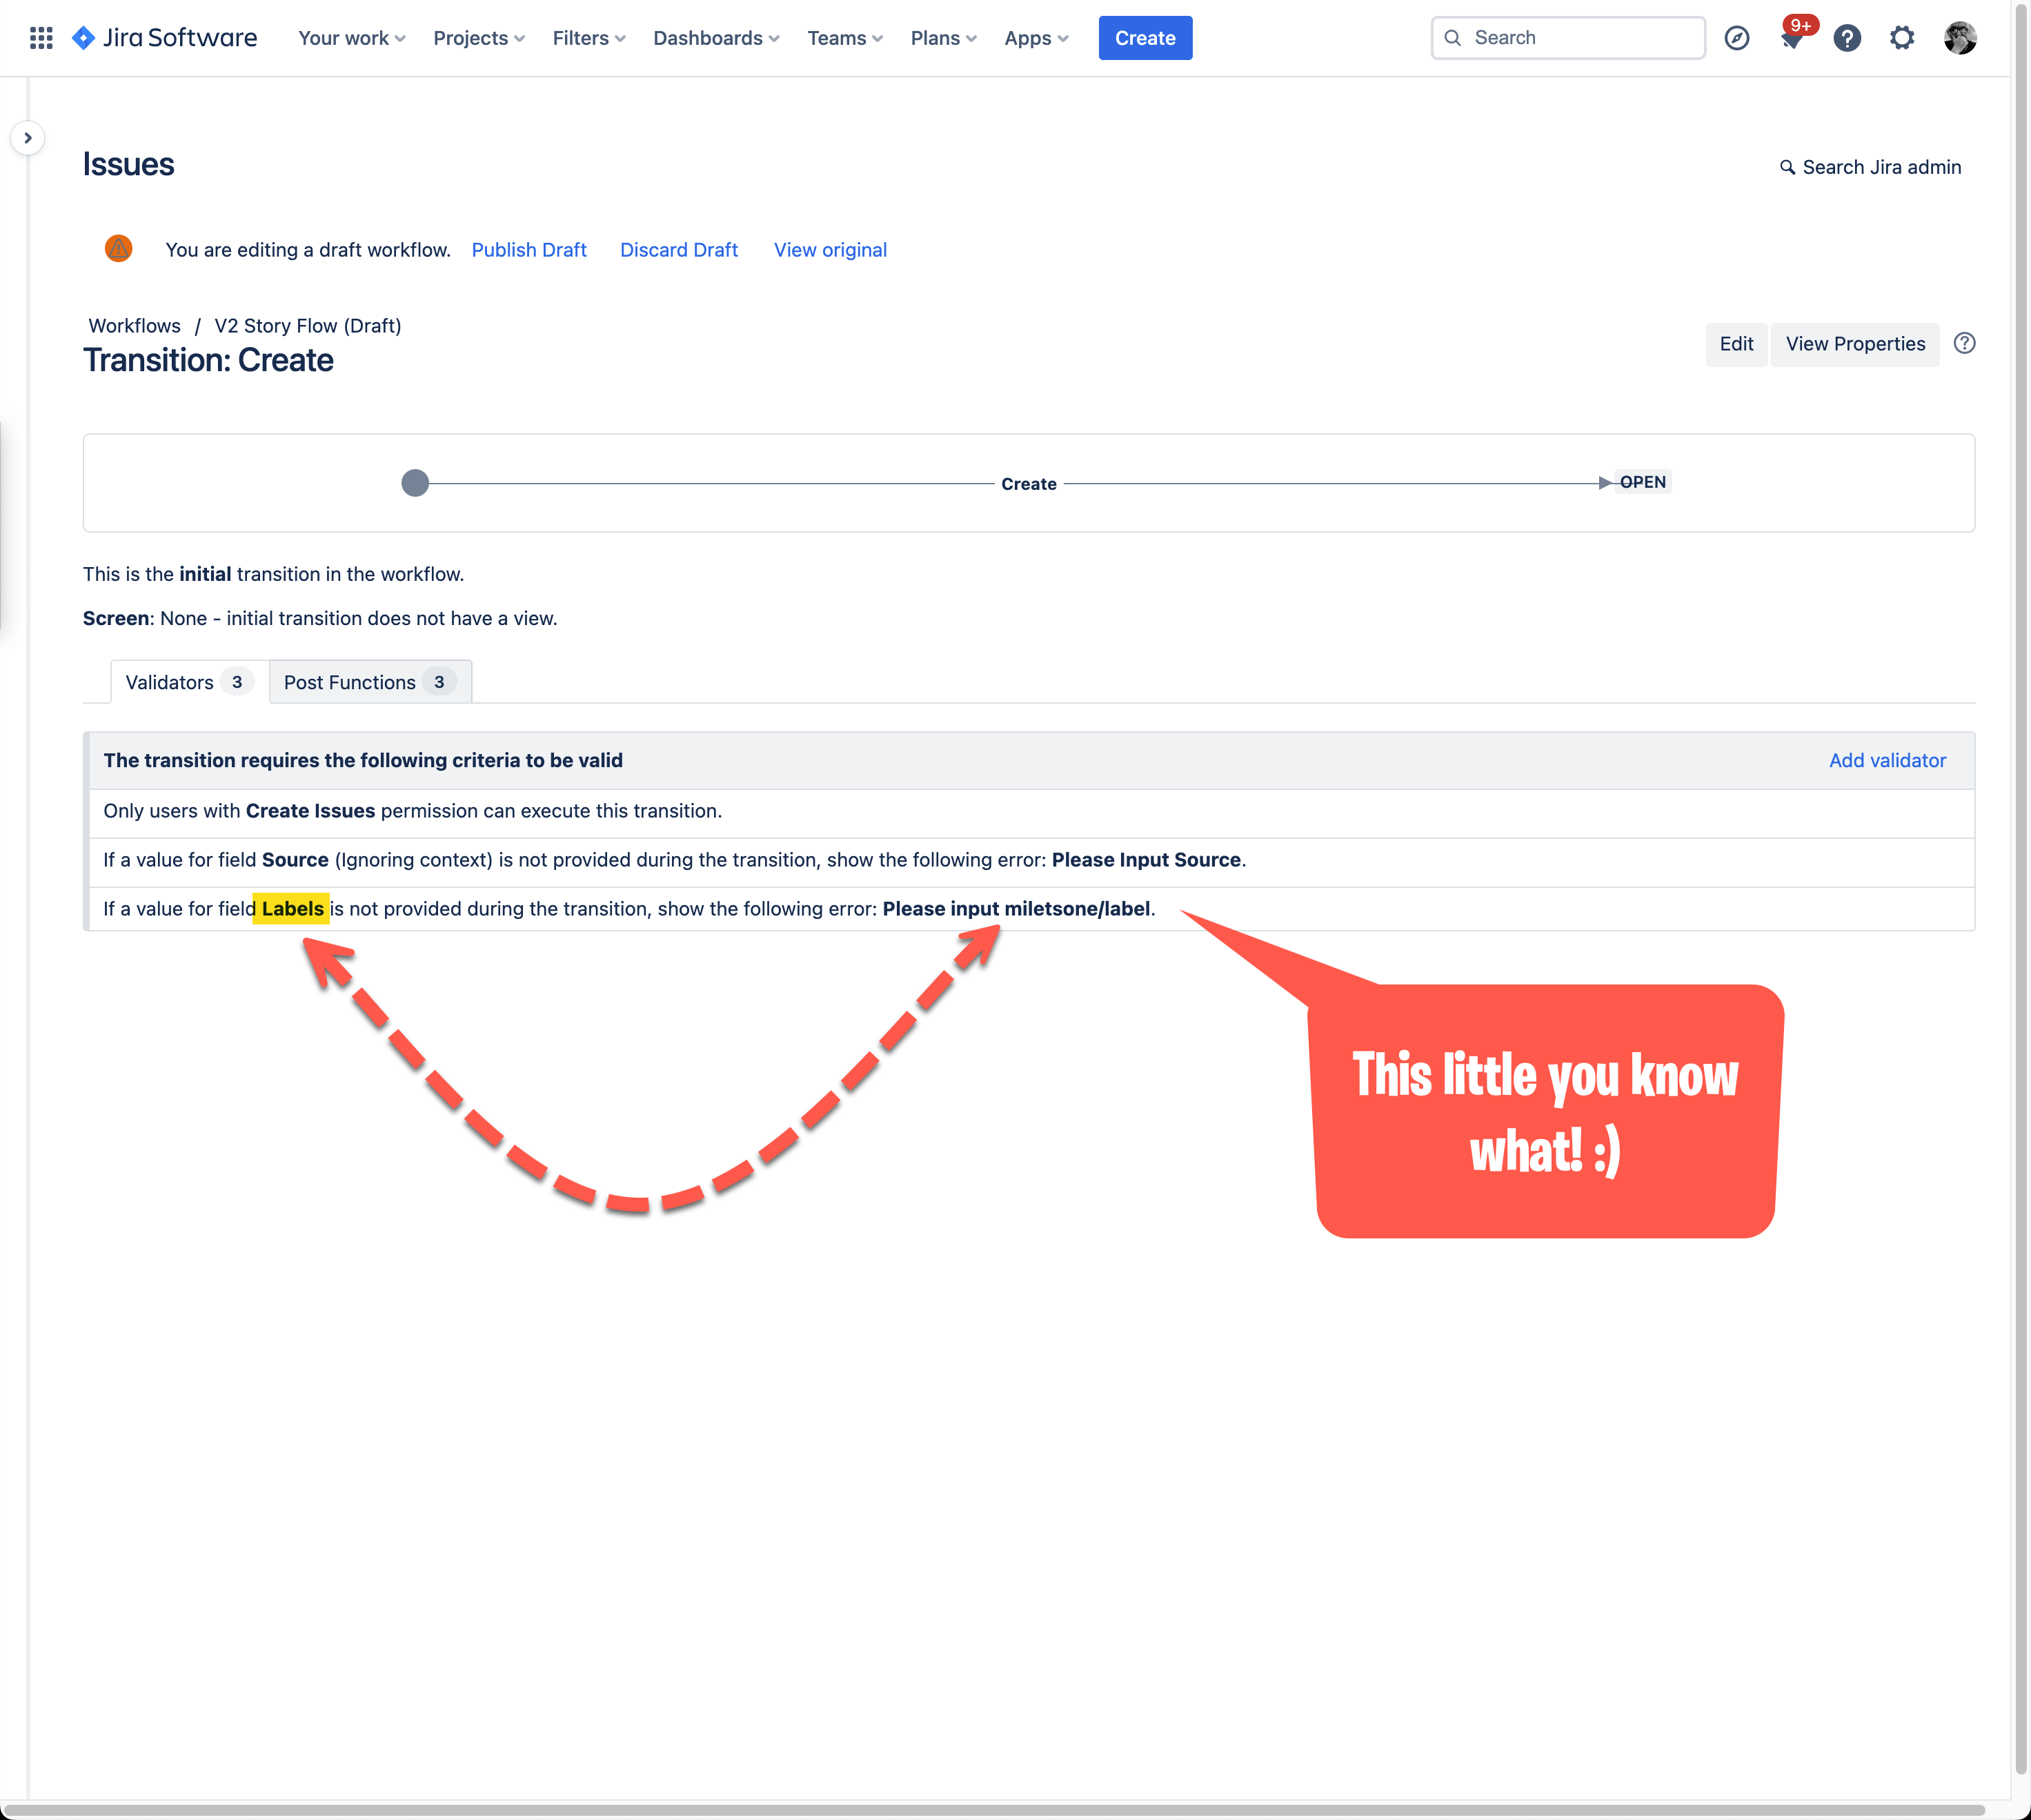Click the Publish Draft link

529,250
